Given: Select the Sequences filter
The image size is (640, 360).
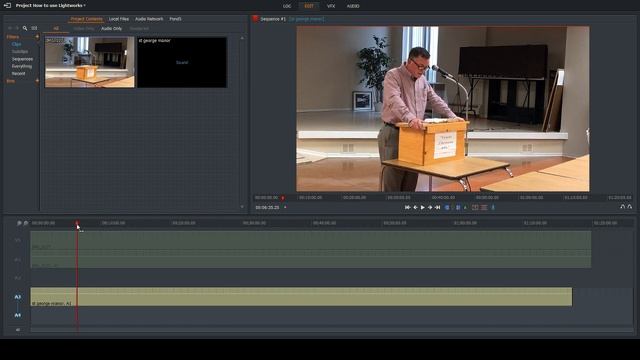Looking at the screenshot, I should [x=22, y=59].
